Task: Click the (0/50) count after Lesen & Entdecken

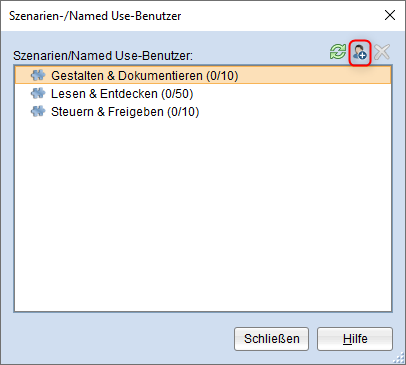Action: tap(177, 94)
